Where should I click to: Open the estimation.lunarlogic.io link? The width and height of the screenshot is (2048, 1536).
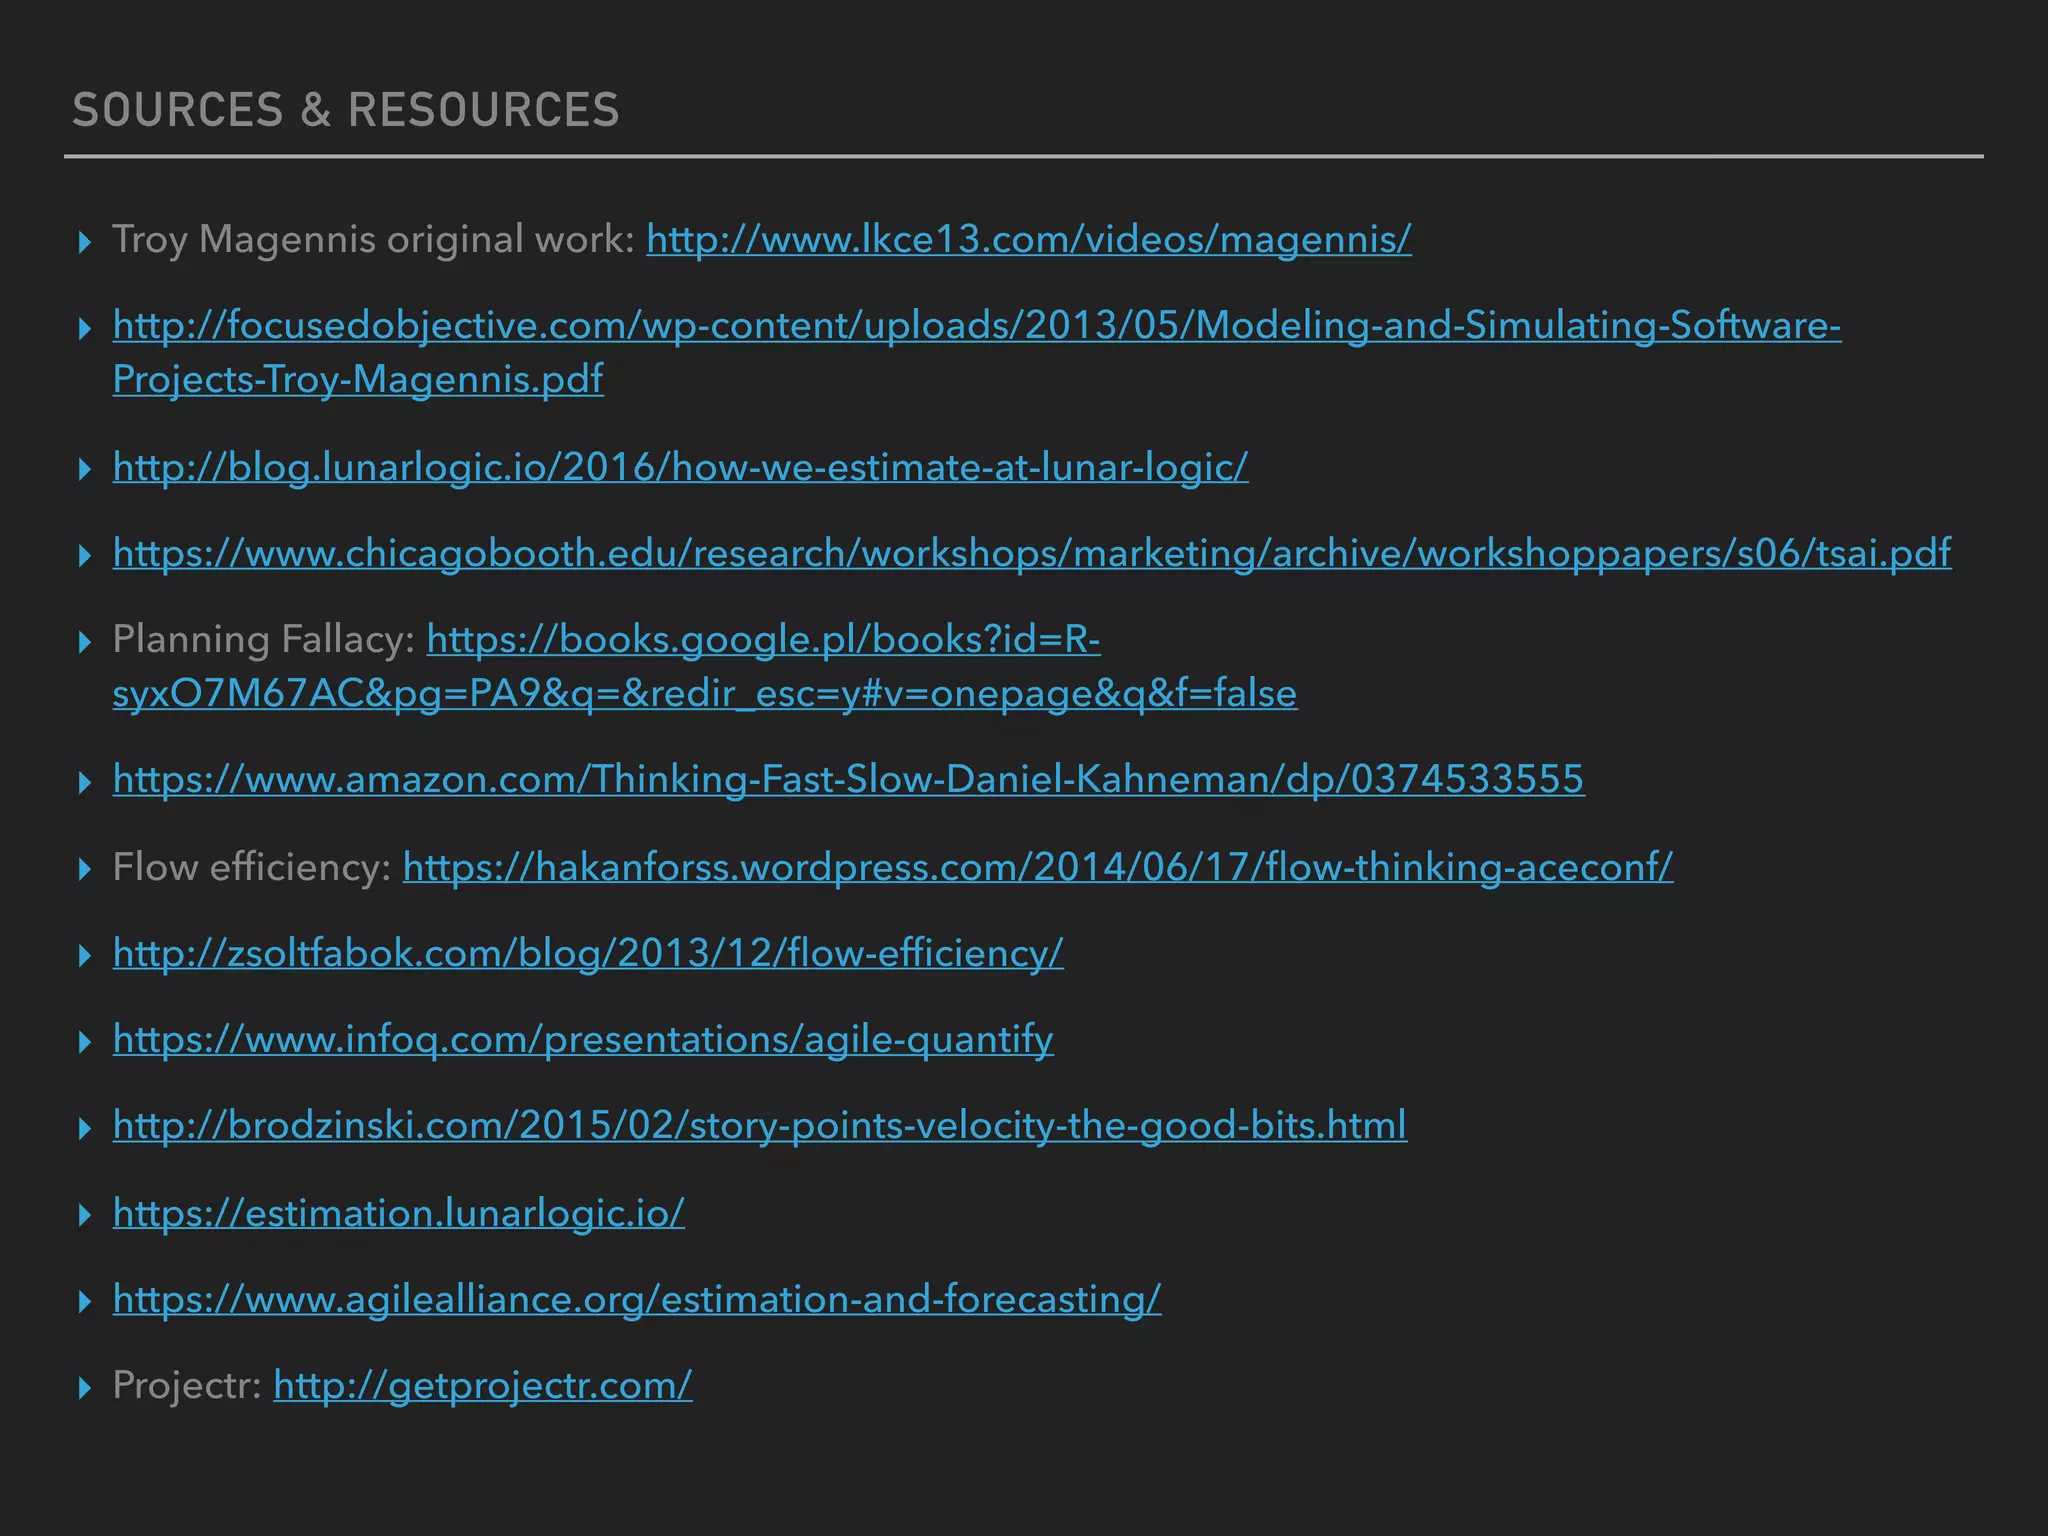click(x=398, y=1214)
